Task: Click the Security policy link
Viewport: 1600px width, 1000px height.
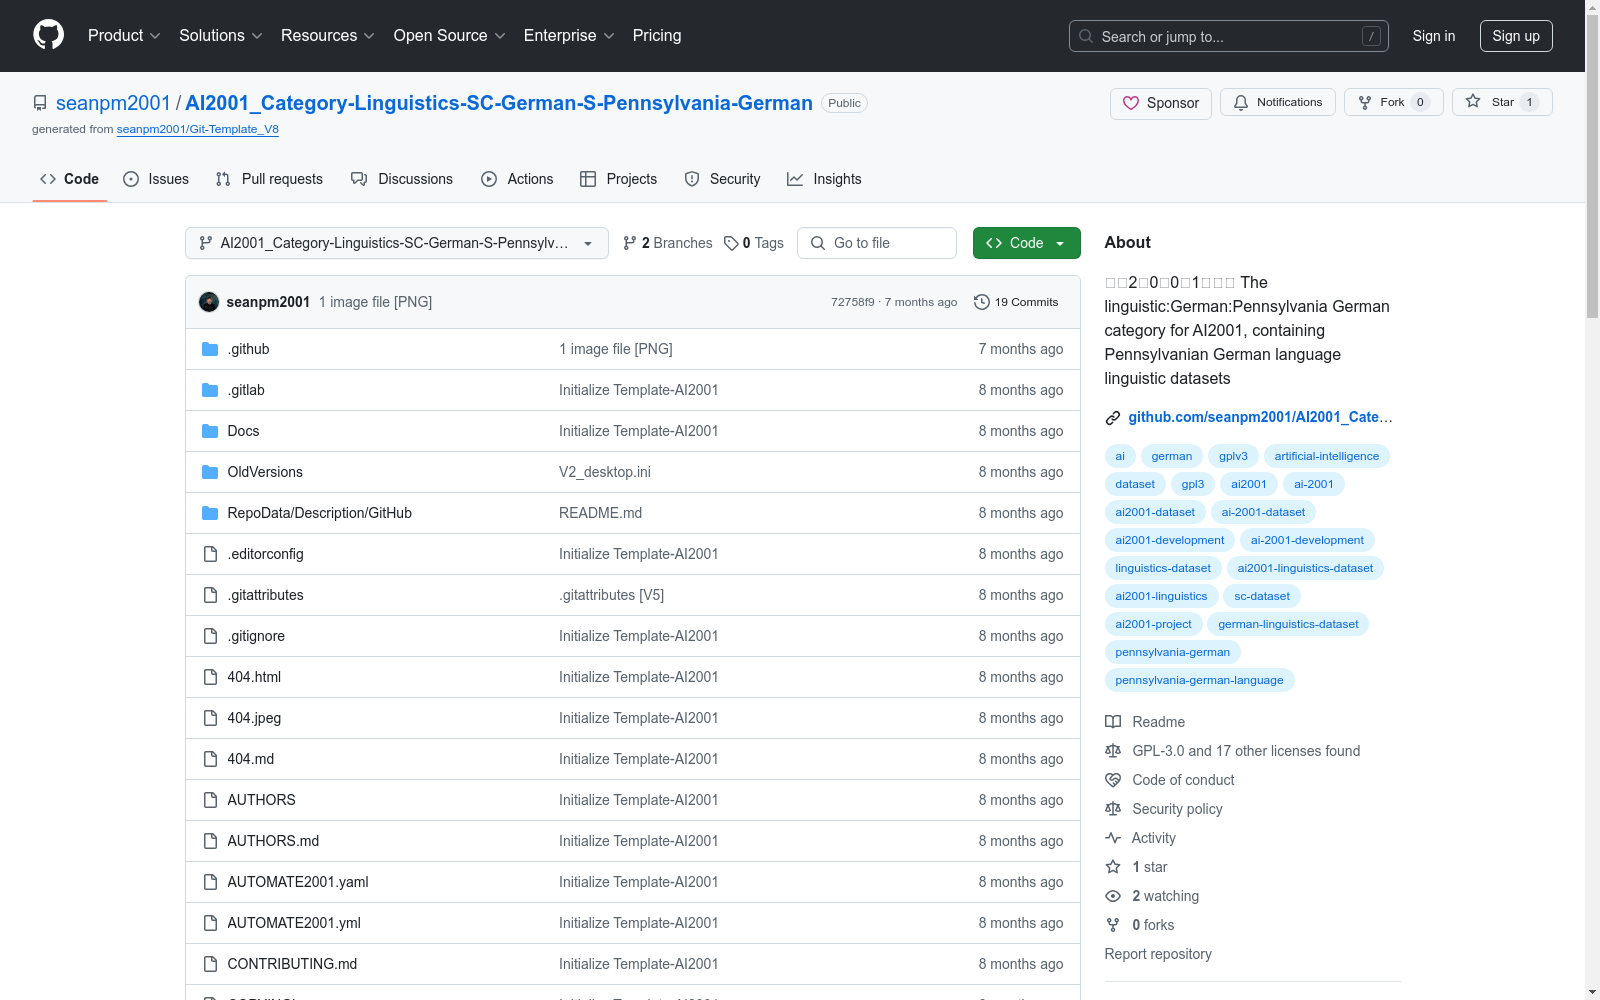Action: pyautogui.click(x=1177, y=809)
